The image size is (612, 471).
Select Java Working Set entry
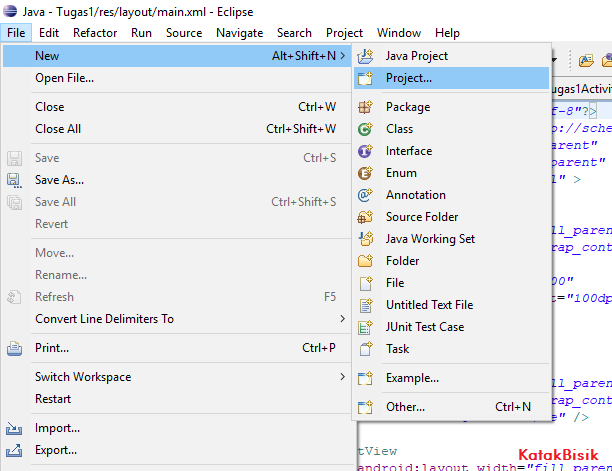pyautogui.click(x=452, y=239)
